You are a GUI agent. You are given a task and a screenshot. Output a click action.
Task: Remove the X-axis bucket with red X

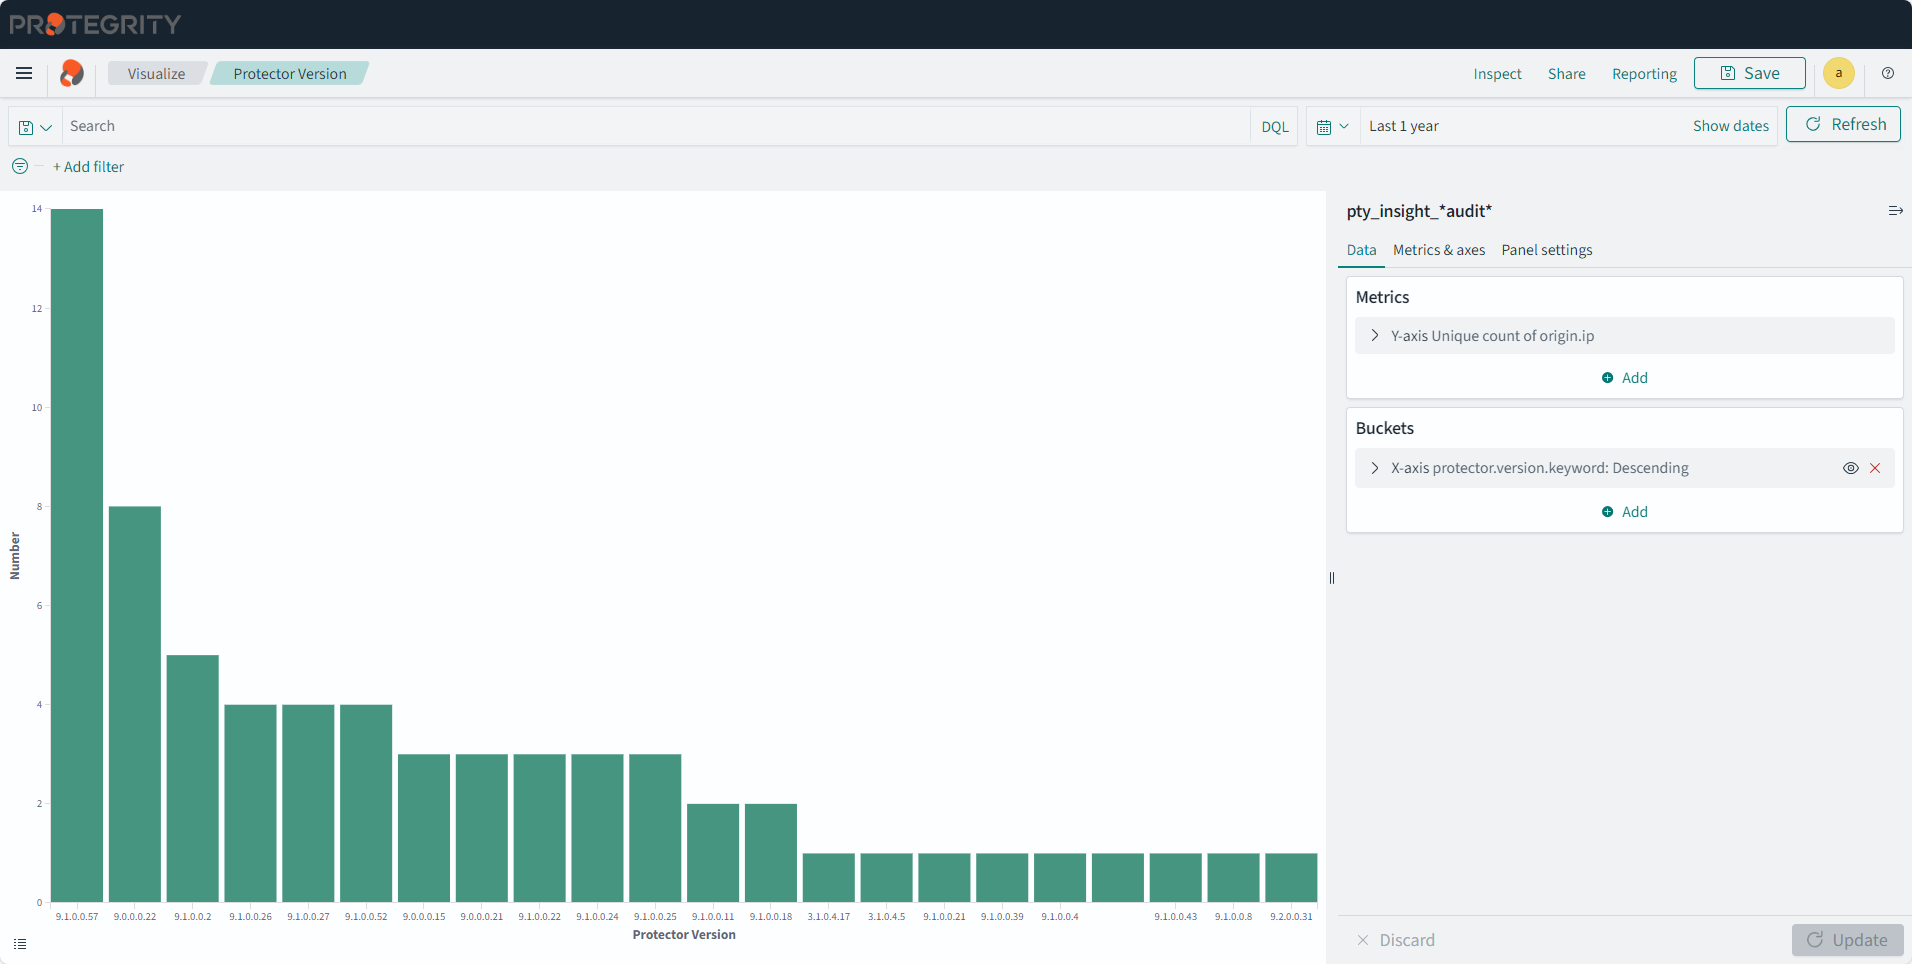pyautogui.click(x=1875, y=468)
